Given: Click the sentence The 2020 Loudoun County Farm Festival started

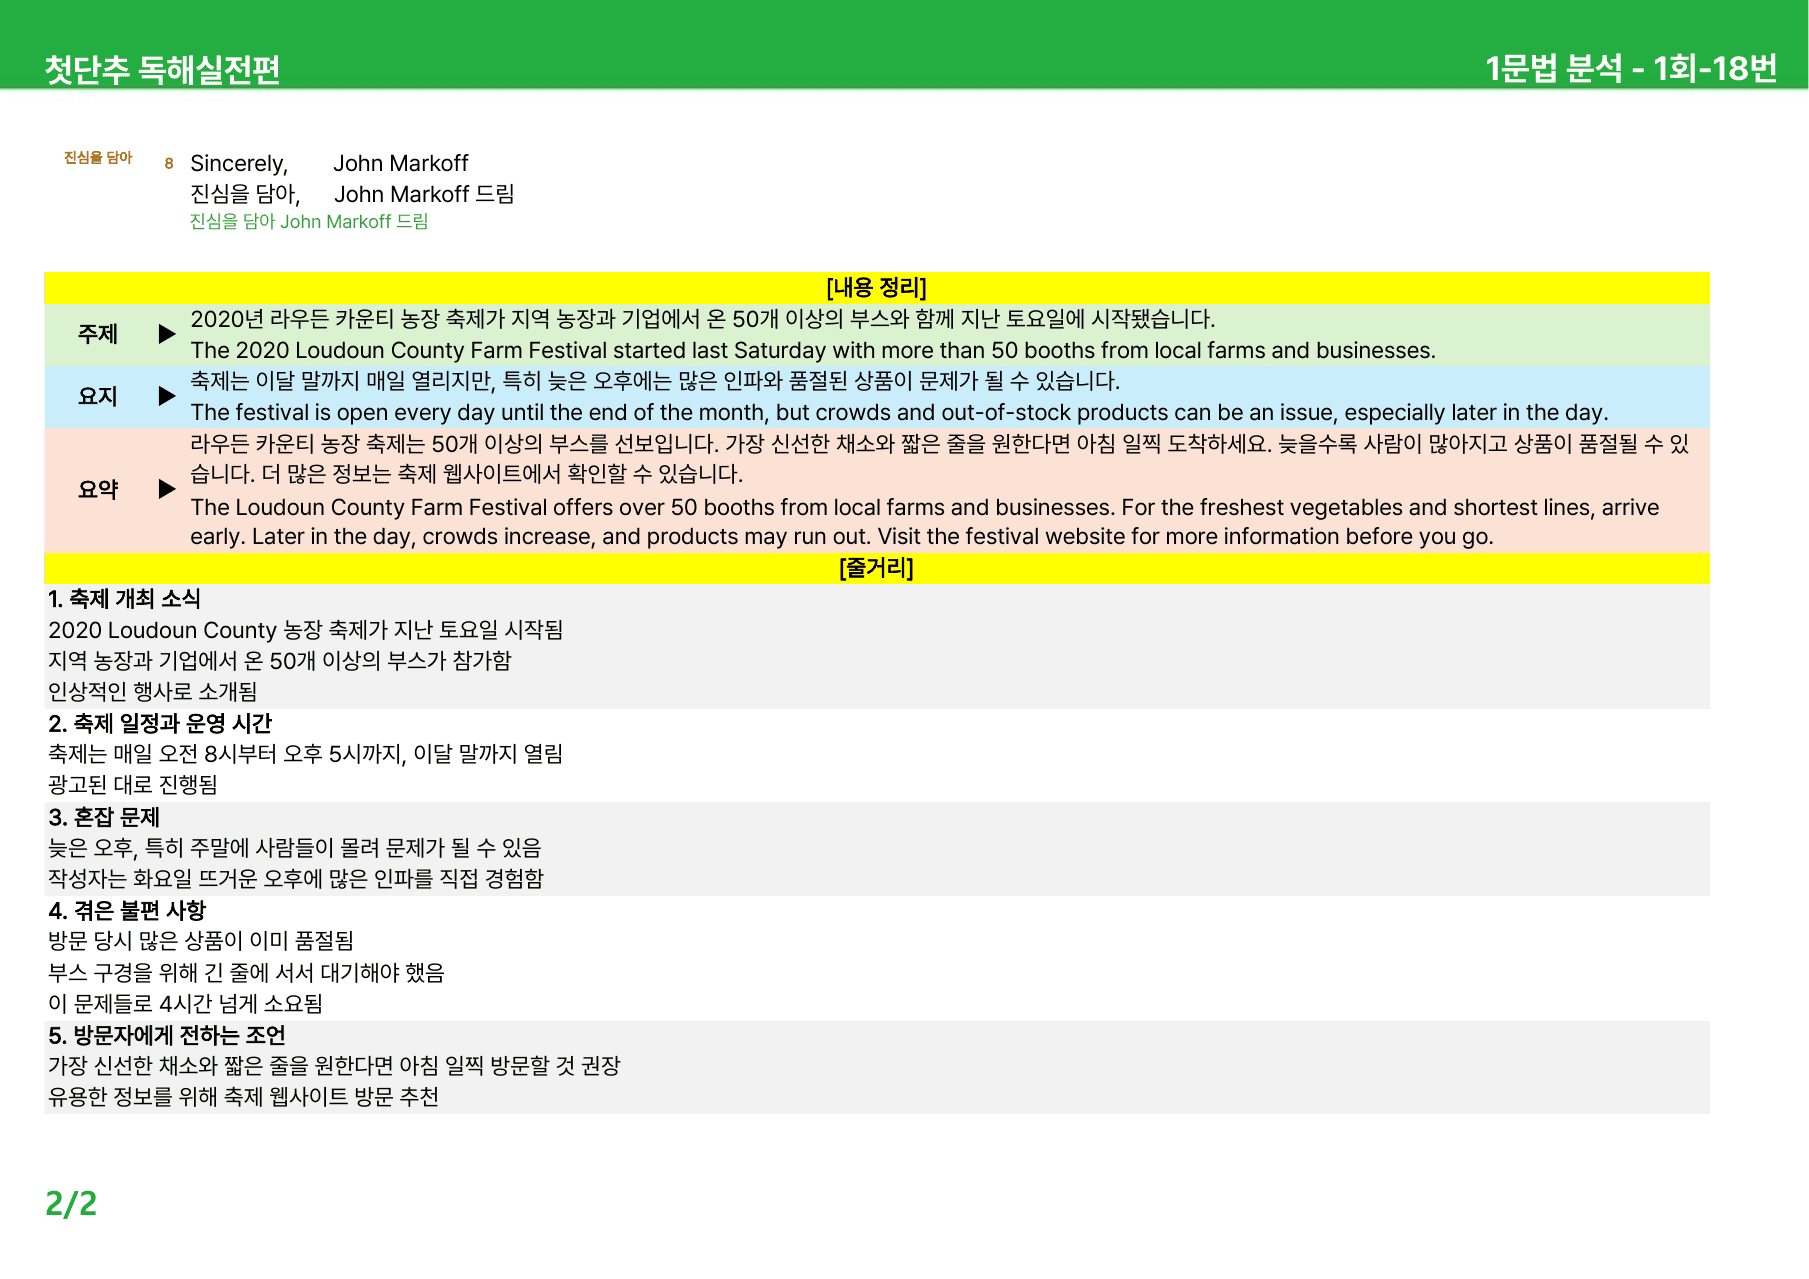Looking at the screenshot, I should 813,350.
